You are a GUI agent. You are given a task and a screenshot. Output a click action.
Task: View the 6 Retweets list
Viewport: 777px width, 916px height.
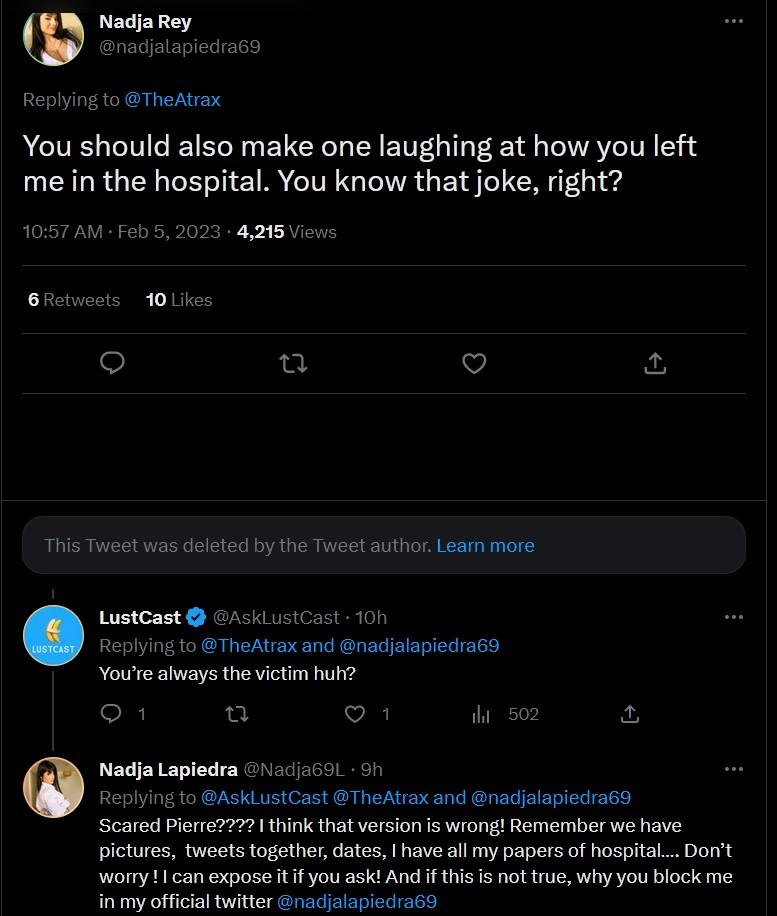point(74,299)
